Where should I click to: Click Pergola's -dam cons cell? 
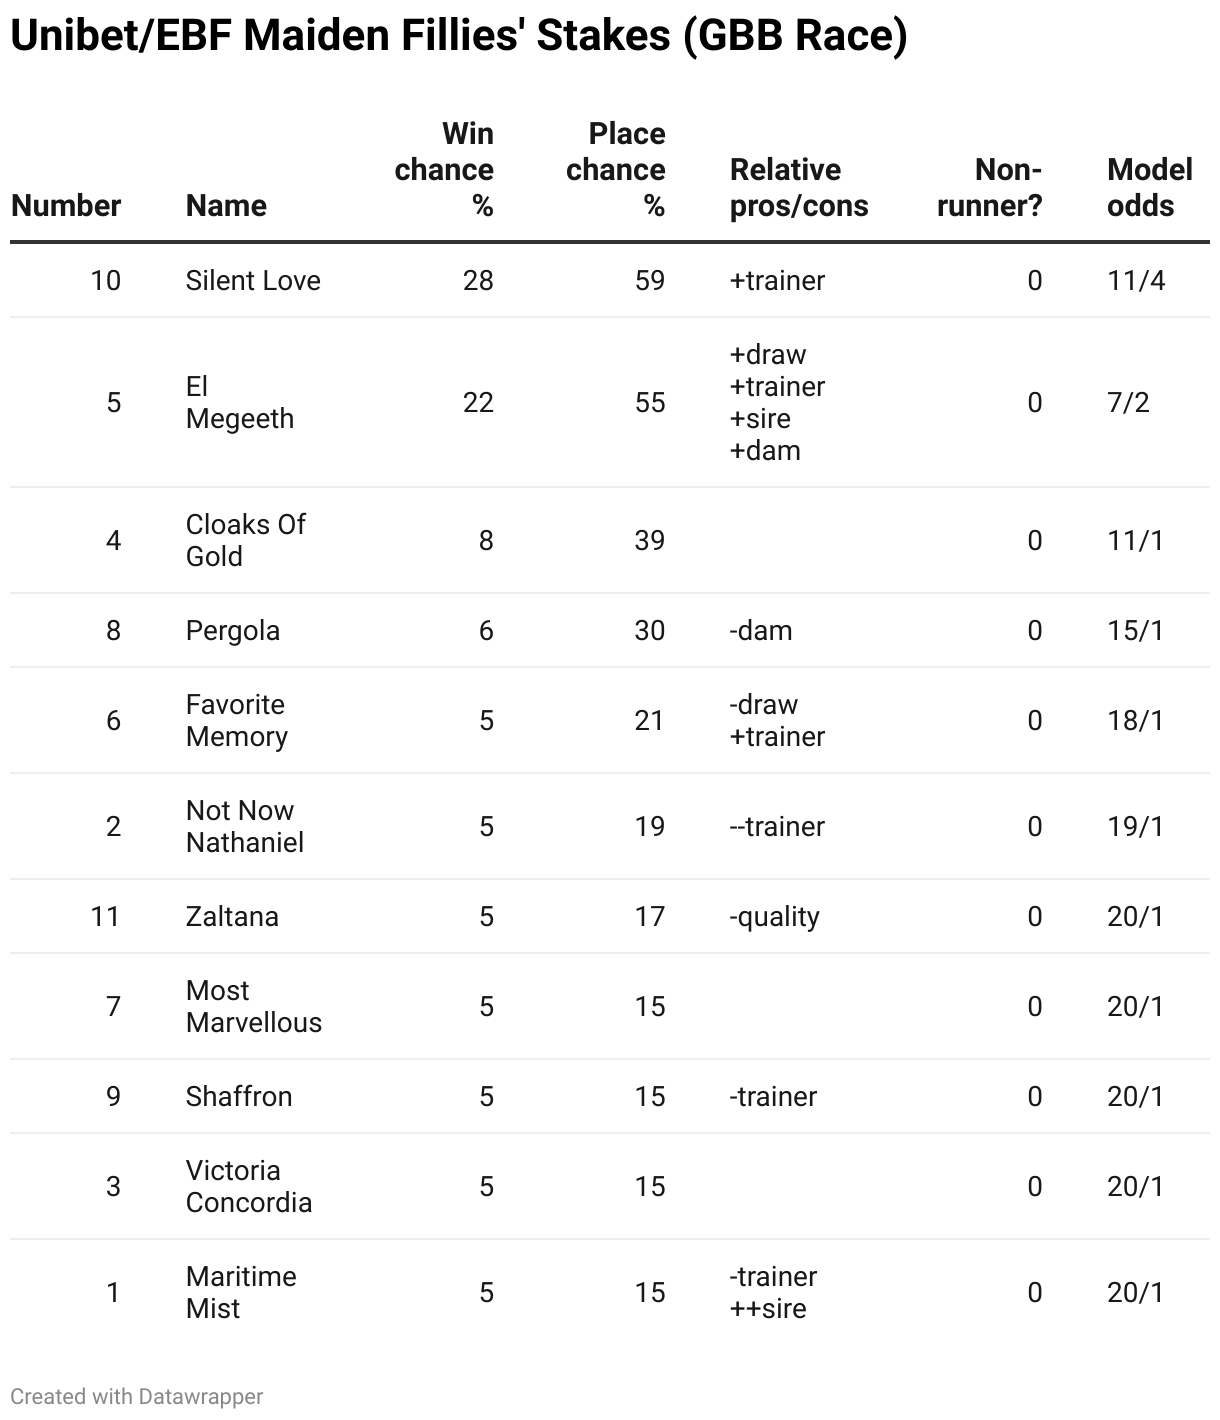tap(761, 630)
